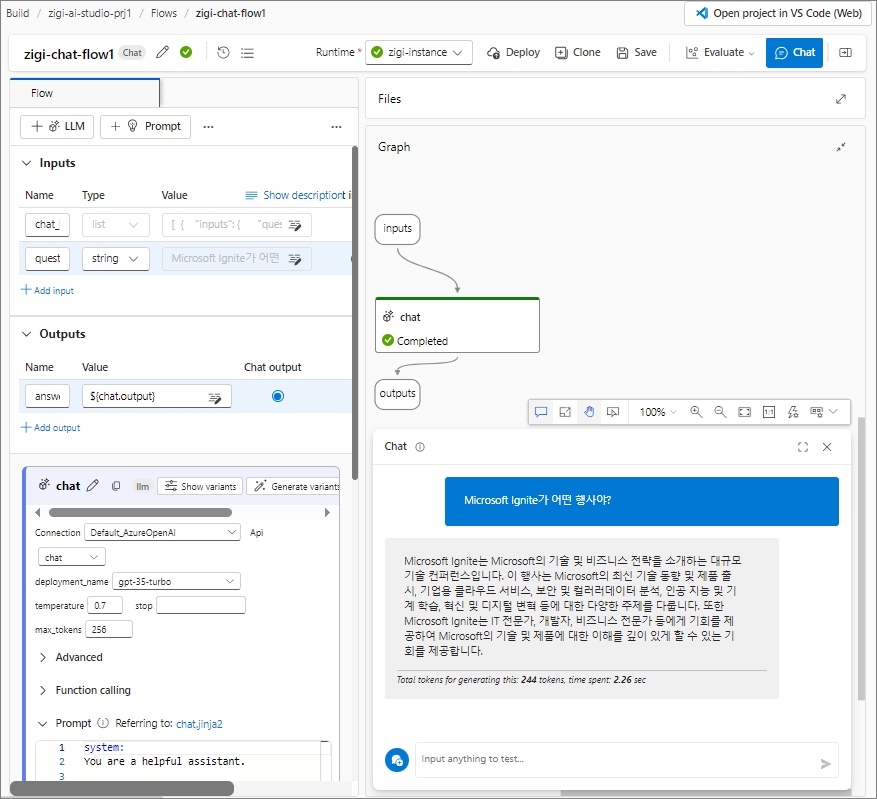Open Prompt info icon
The image size is (877, 799).
coord(103,723)
